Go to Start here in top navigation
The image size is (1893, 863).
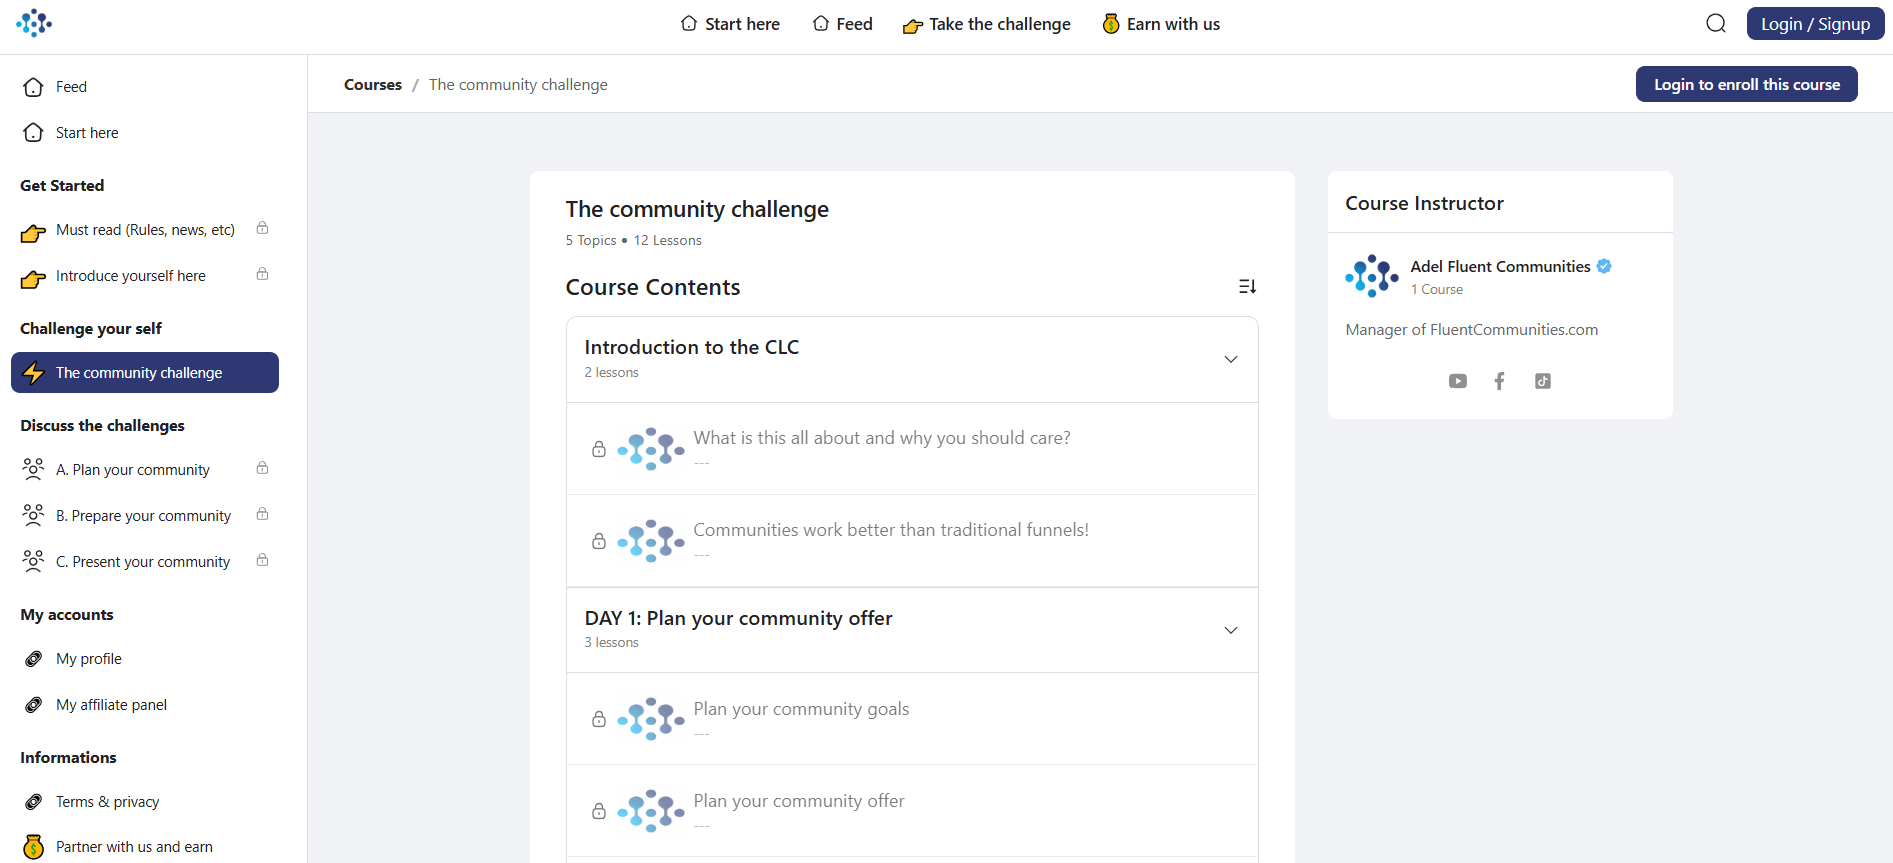[x=730, y=24]
